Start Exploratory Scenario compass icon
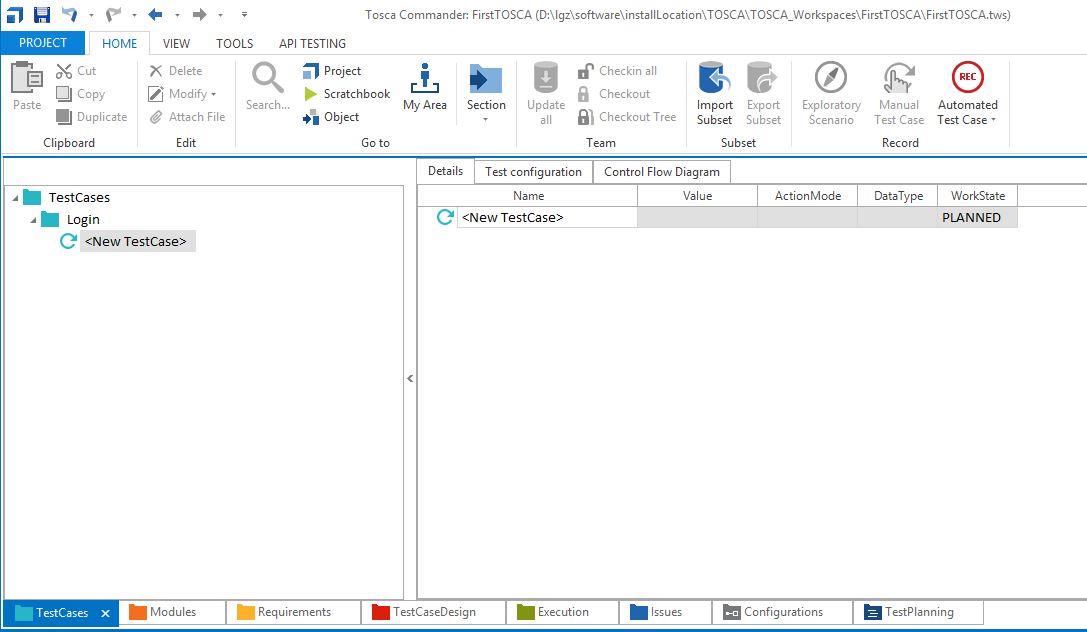1087x632 pixels. [831, 77]
